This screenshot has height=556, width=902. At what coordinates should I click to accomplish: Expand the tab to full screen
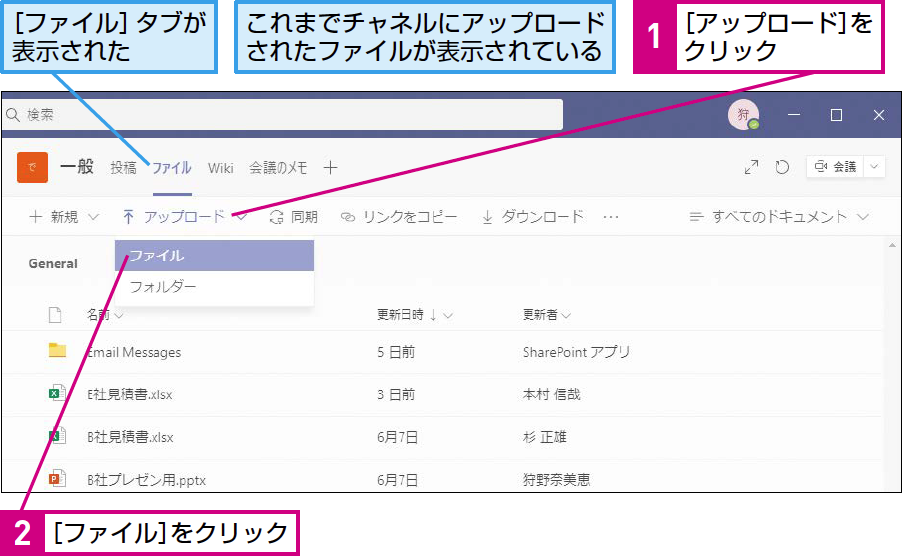pos(751,167)
